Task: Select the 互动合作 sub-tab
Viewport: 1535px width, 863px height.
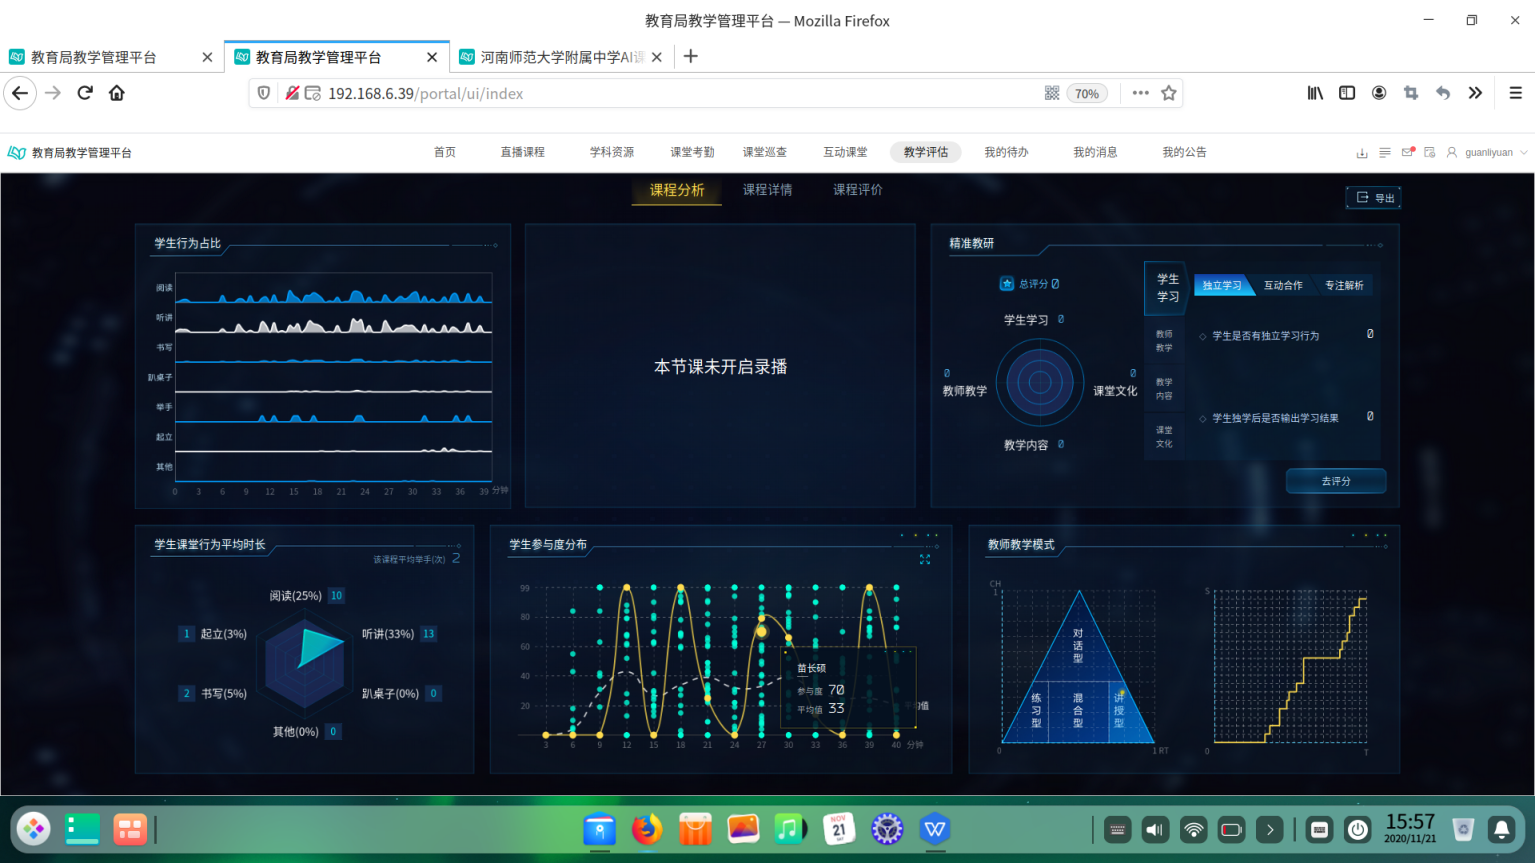Action: [x=1283, y=286]
